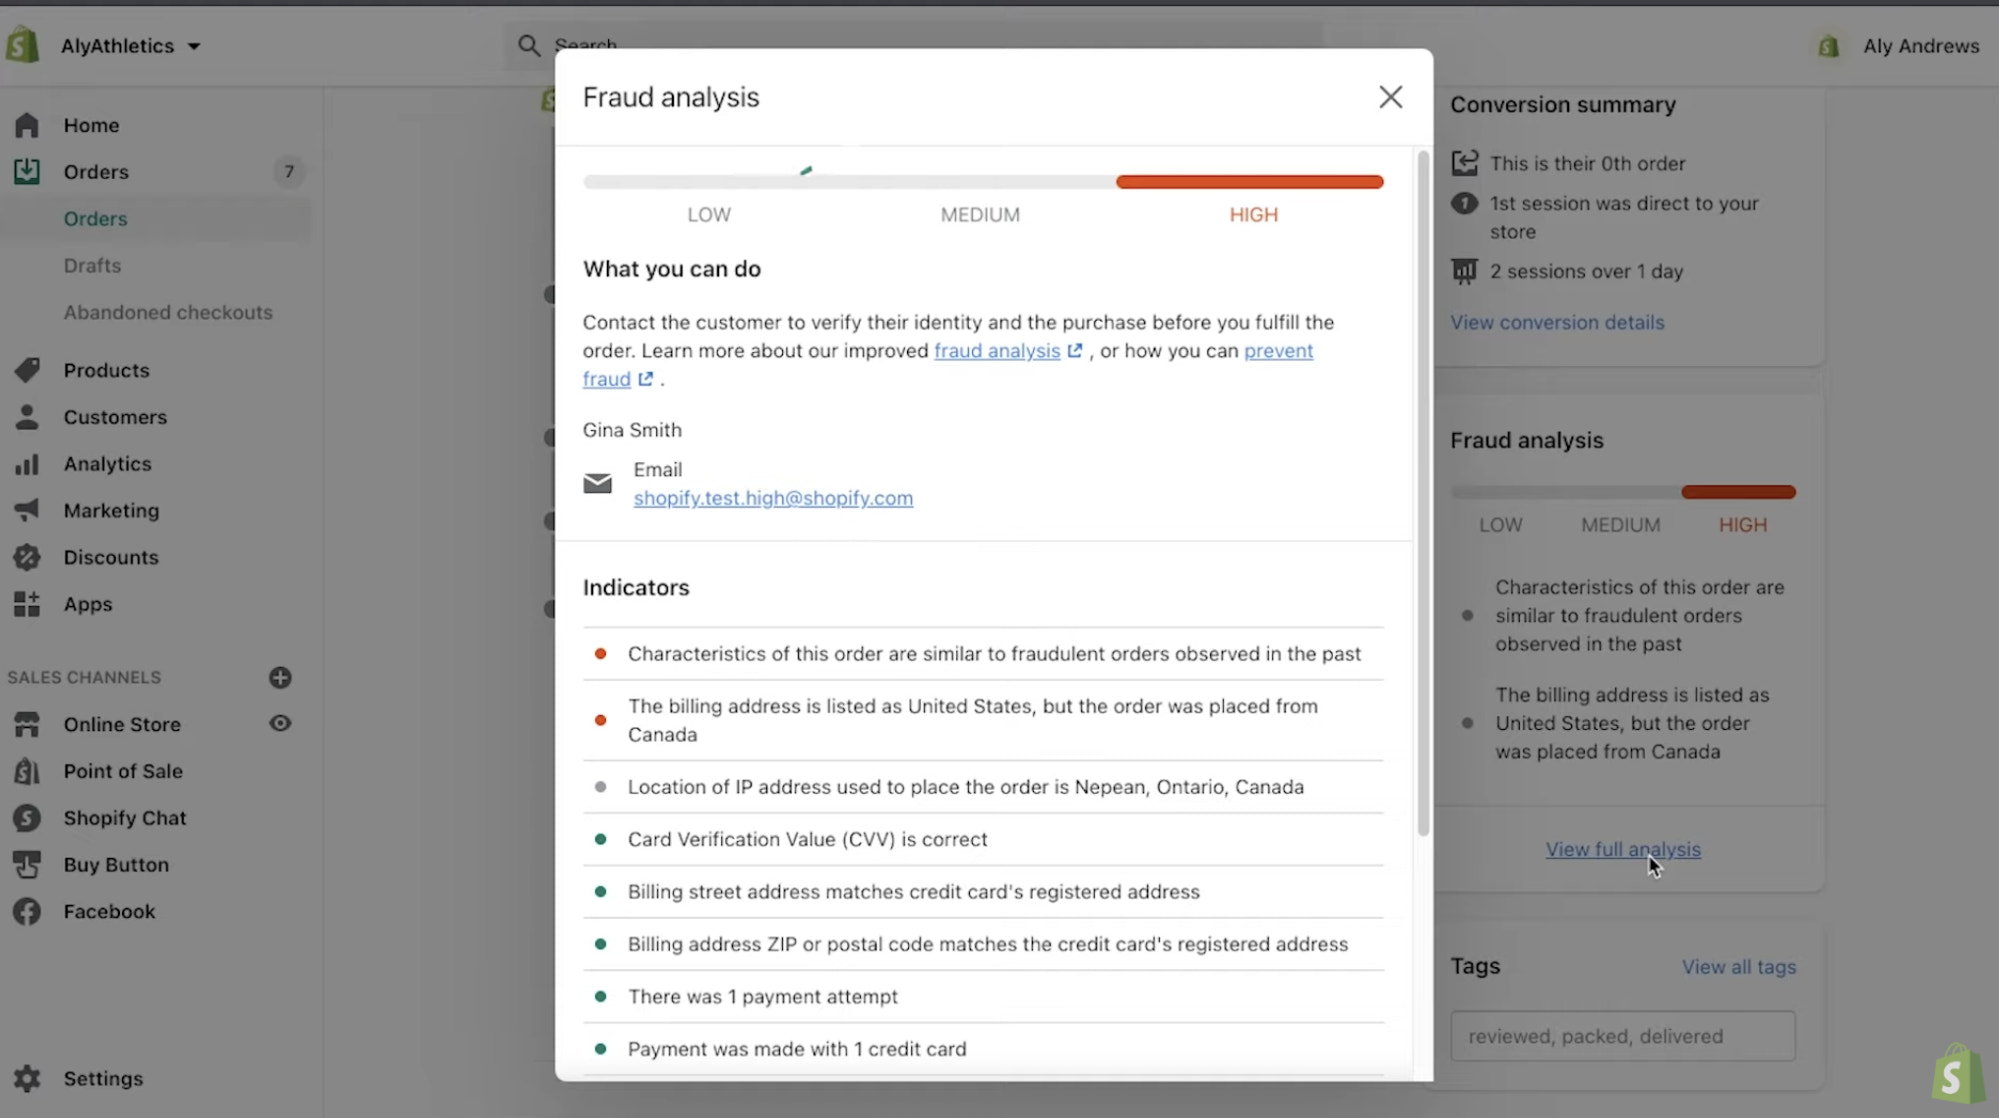Click View conversion details link
This screenshot has height=1118, width=1999.
tap(1557, 322)
